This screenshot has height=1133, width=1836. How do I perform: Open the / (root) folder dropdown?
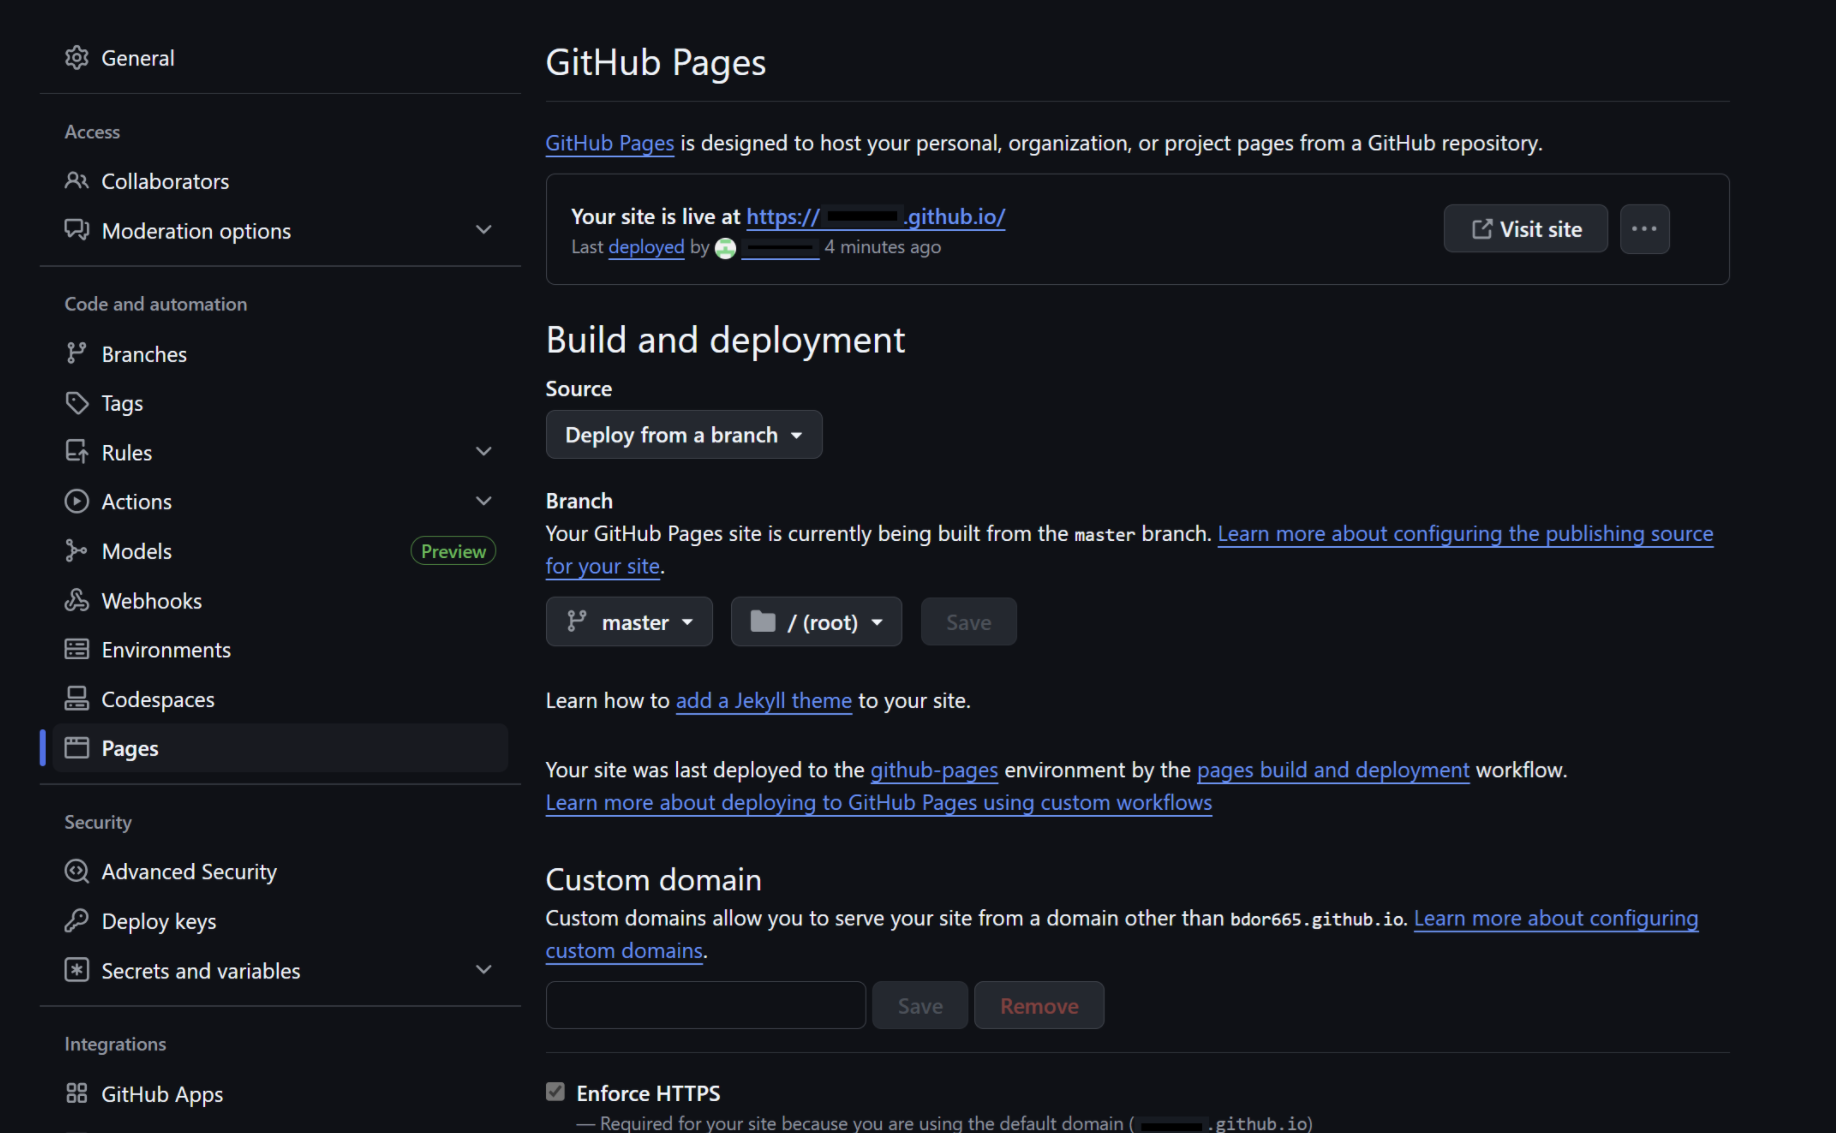(816, 622)
